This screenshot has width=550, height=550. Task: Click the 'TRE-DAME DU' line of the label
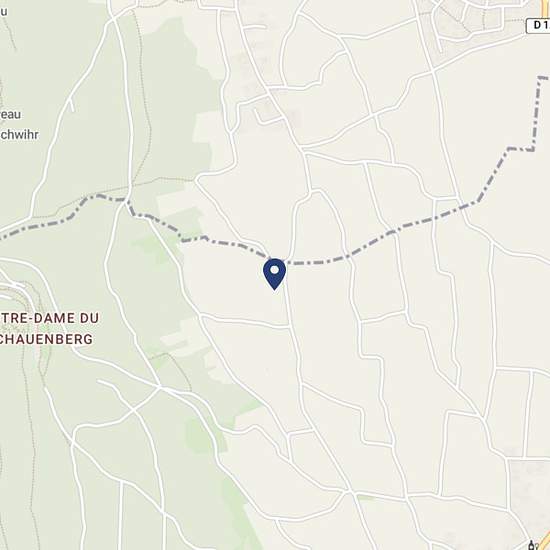pos(49,318)
